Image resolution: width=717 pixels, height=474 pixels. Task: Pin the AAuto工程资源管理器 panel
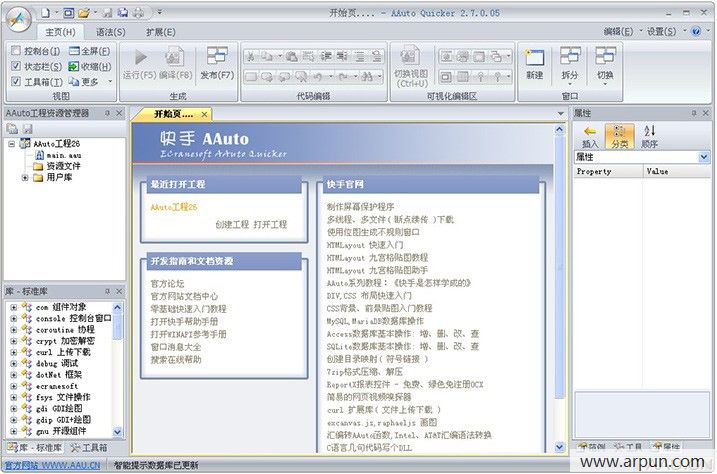107,113
